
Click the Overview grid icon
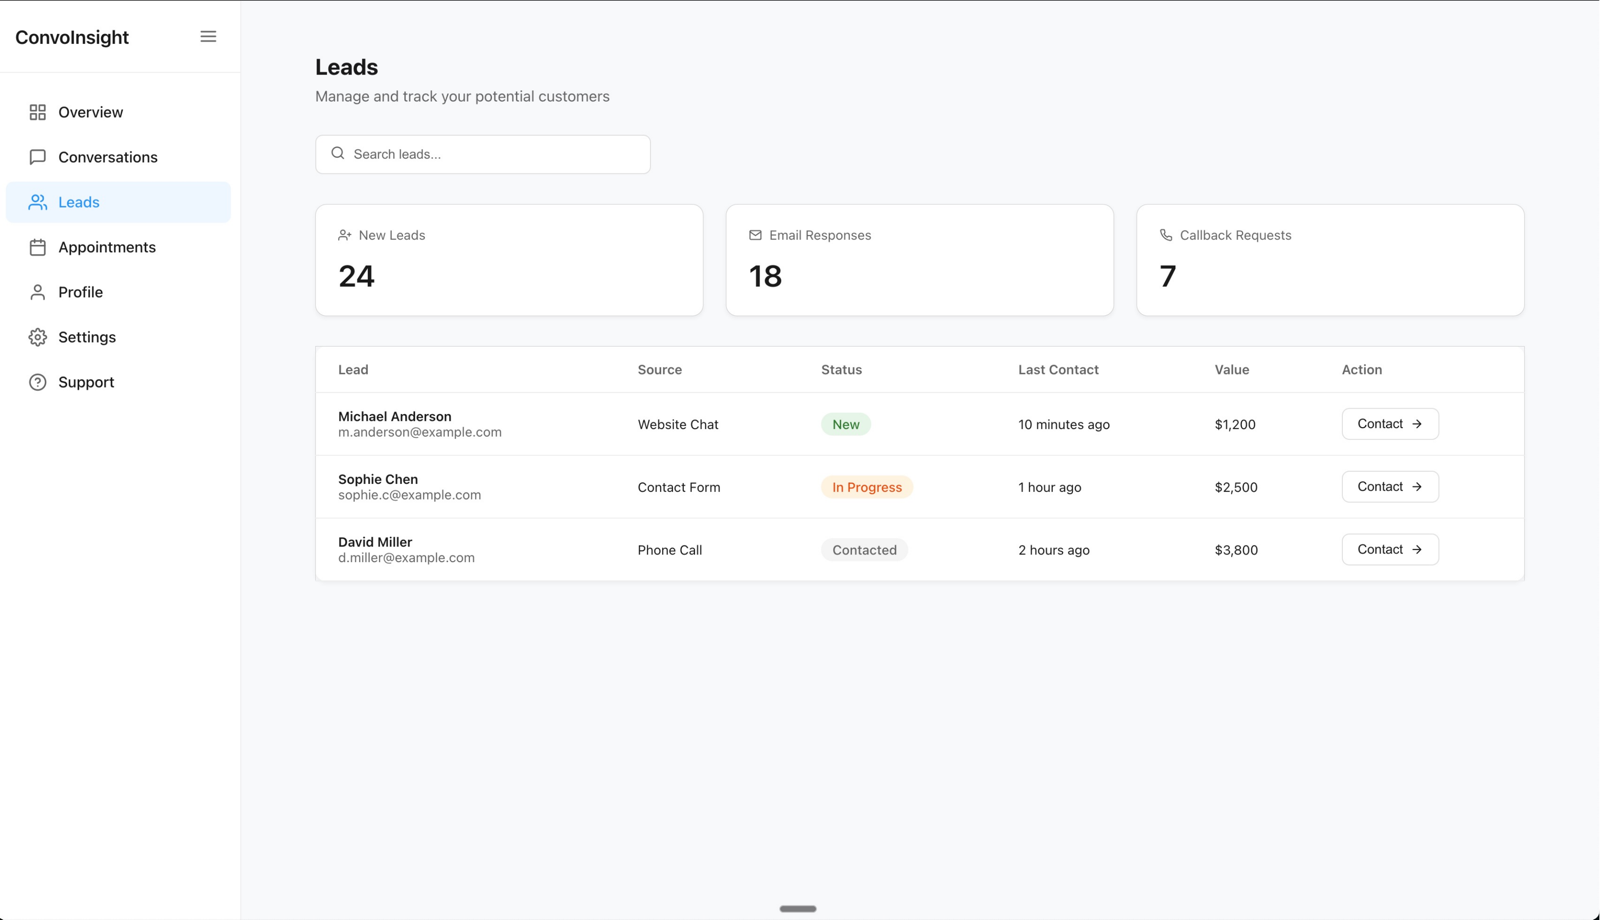coord(38,112)
